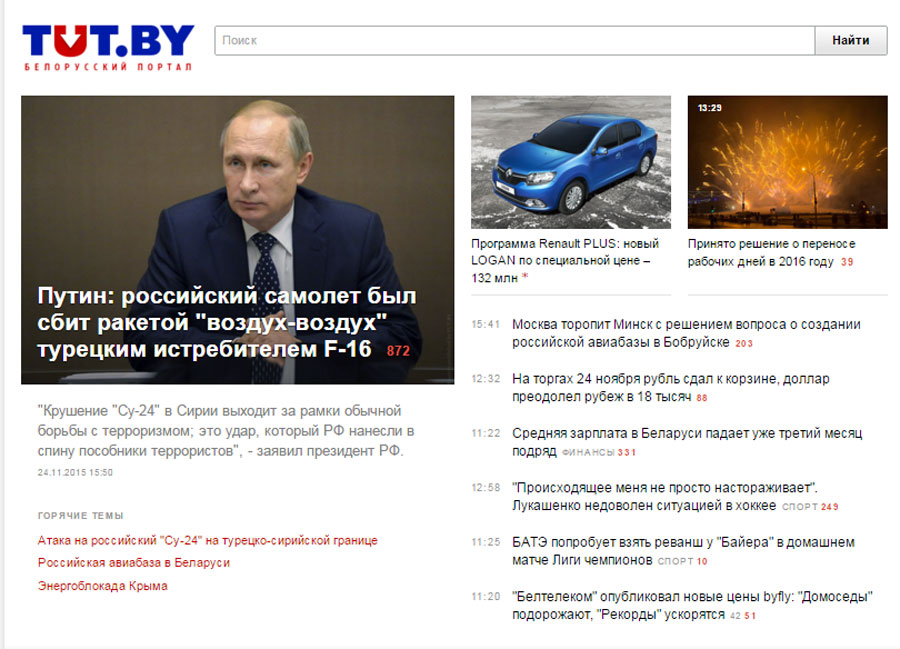Select the ФИНАНСЫ category tag
The height and width of the screenshot is (649, 900).
coord(588,452)
